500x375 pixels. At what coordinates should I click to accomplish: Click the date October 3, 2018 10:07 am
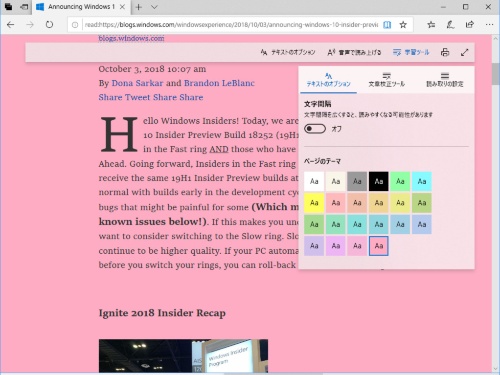tap(152, 69)
